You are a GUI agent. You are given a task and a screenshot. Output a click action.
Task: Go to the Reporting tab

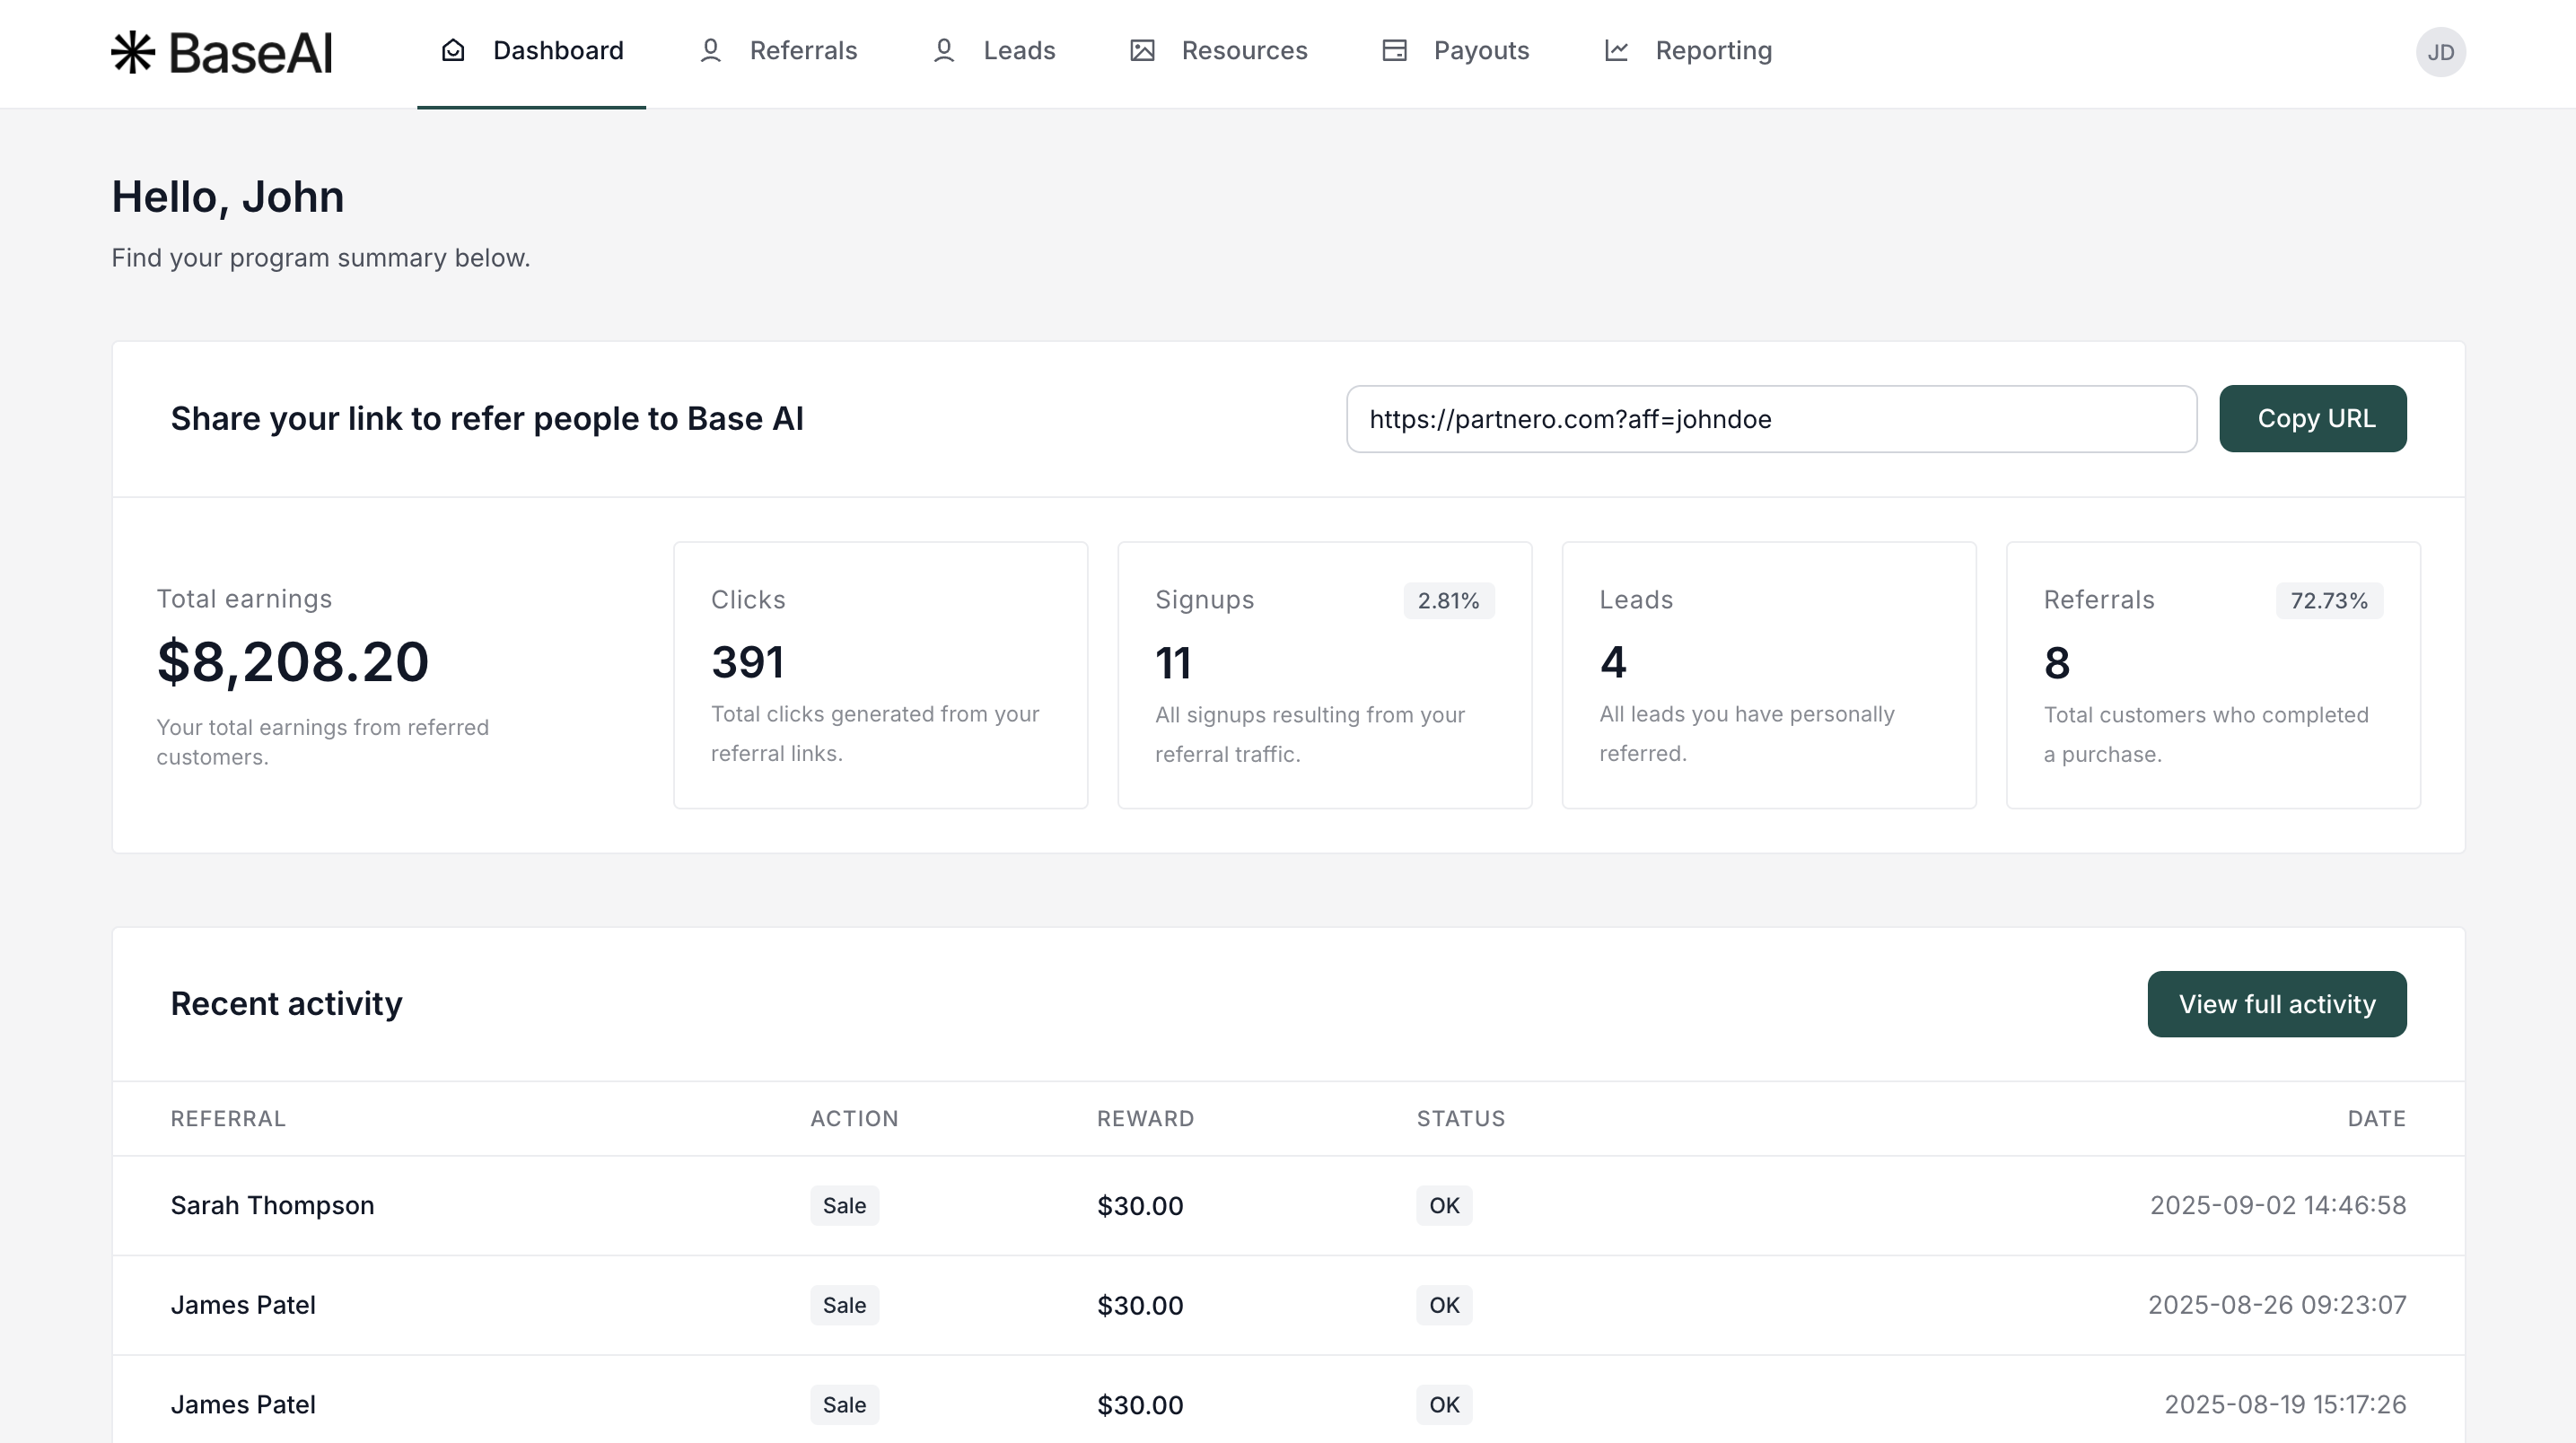(x=1713, y=51)
